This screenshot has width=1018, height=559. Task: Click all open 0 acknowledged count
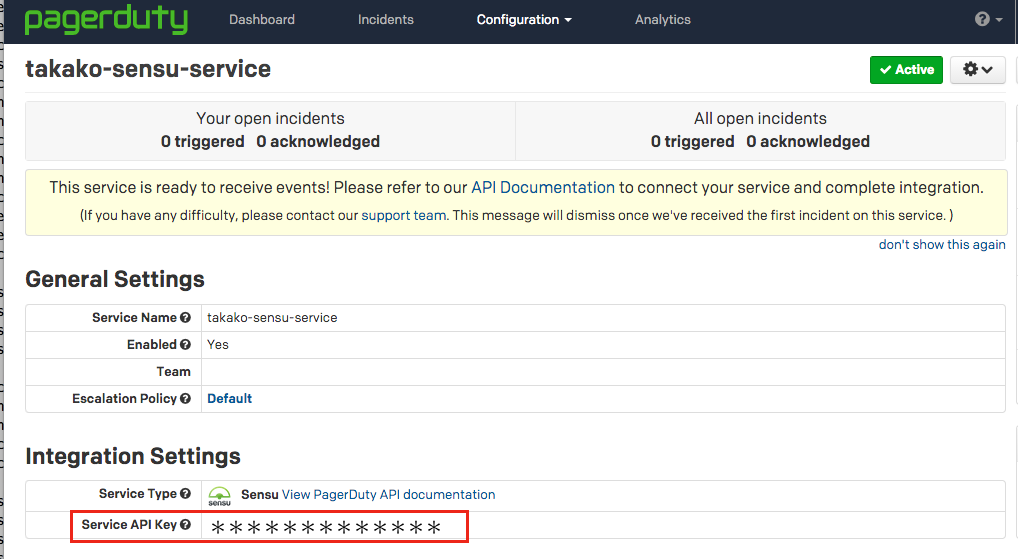(x=808, y=142)
